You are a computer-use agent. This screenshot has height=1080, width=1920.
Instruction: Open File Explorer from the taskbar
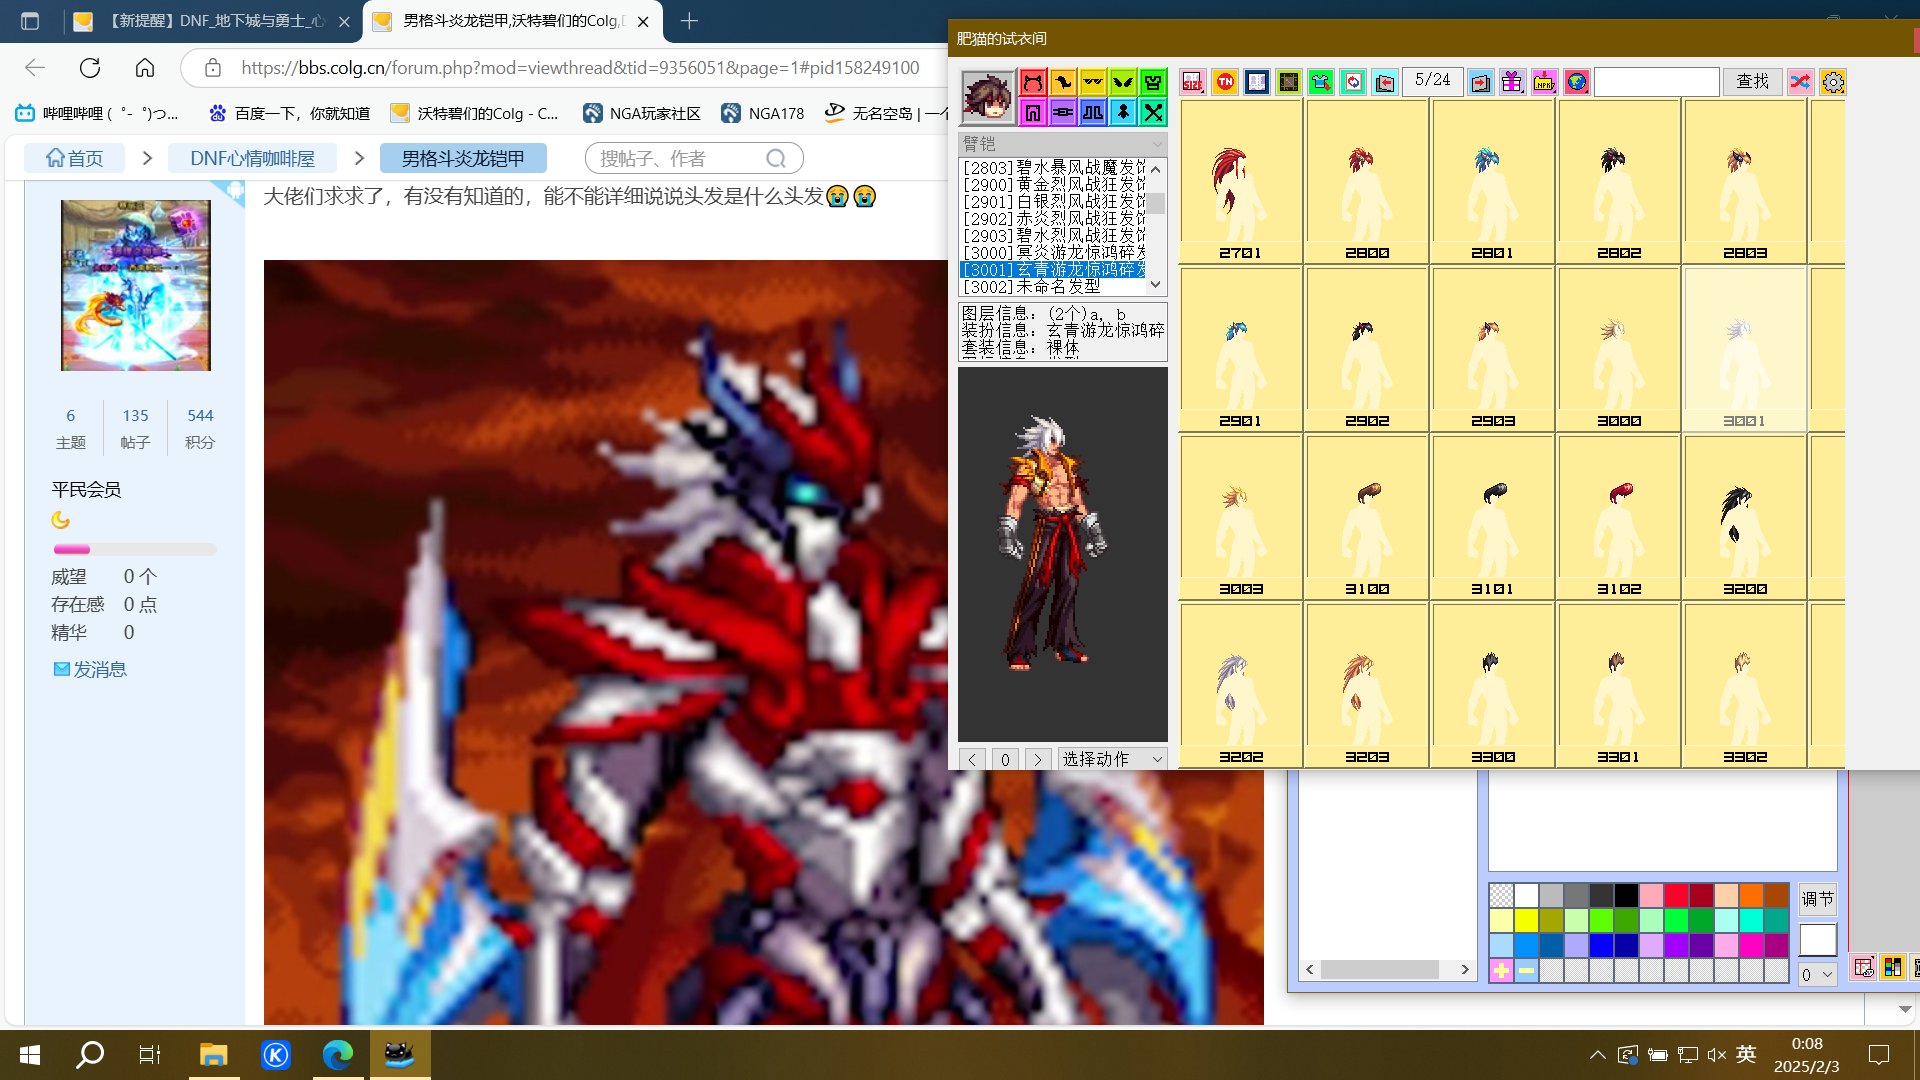coord(213,1054)
